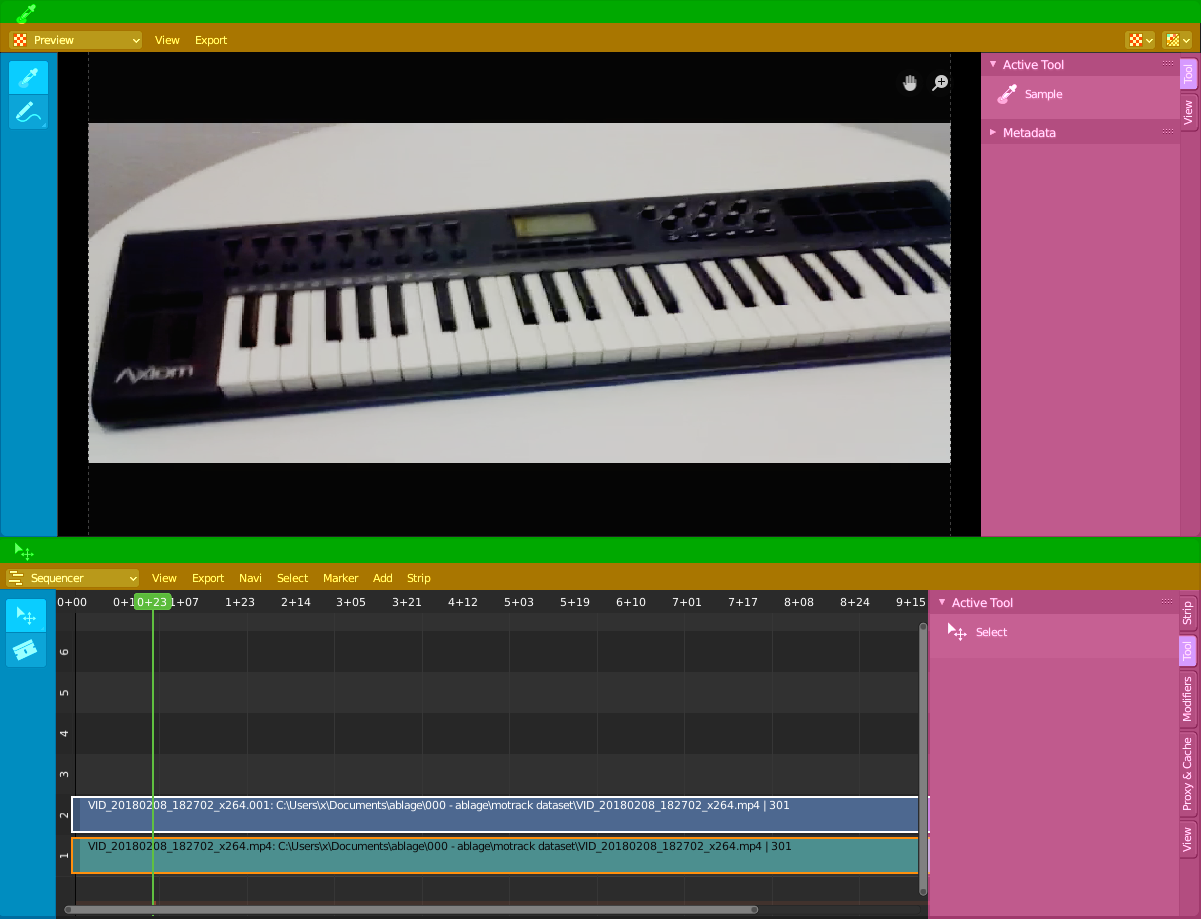Click the zoom magnifier gizmo in the preview
Image resolution: width=1201 pixels, height=919 pixels.
pos(939,83)
